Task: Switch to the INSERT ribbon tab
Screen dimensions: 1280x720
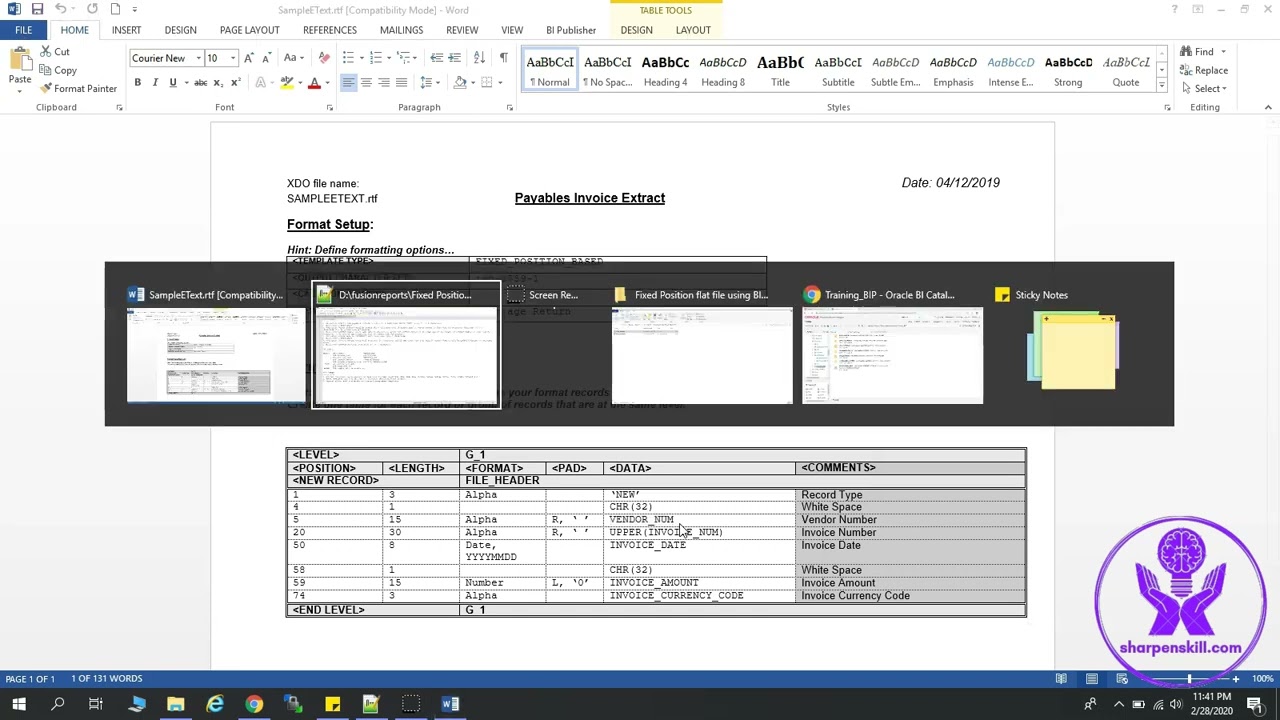Action: point(126,30)
